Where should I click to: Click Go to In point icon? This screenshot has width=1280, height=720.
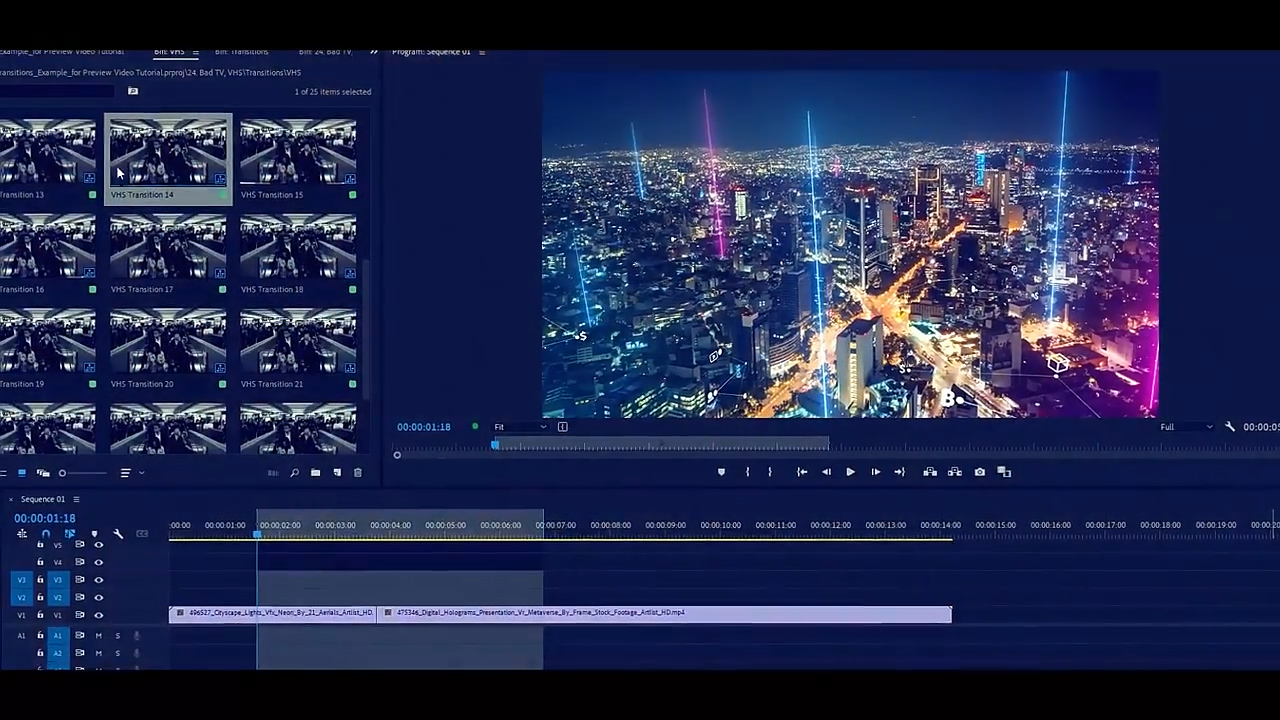tap(801, 472)
